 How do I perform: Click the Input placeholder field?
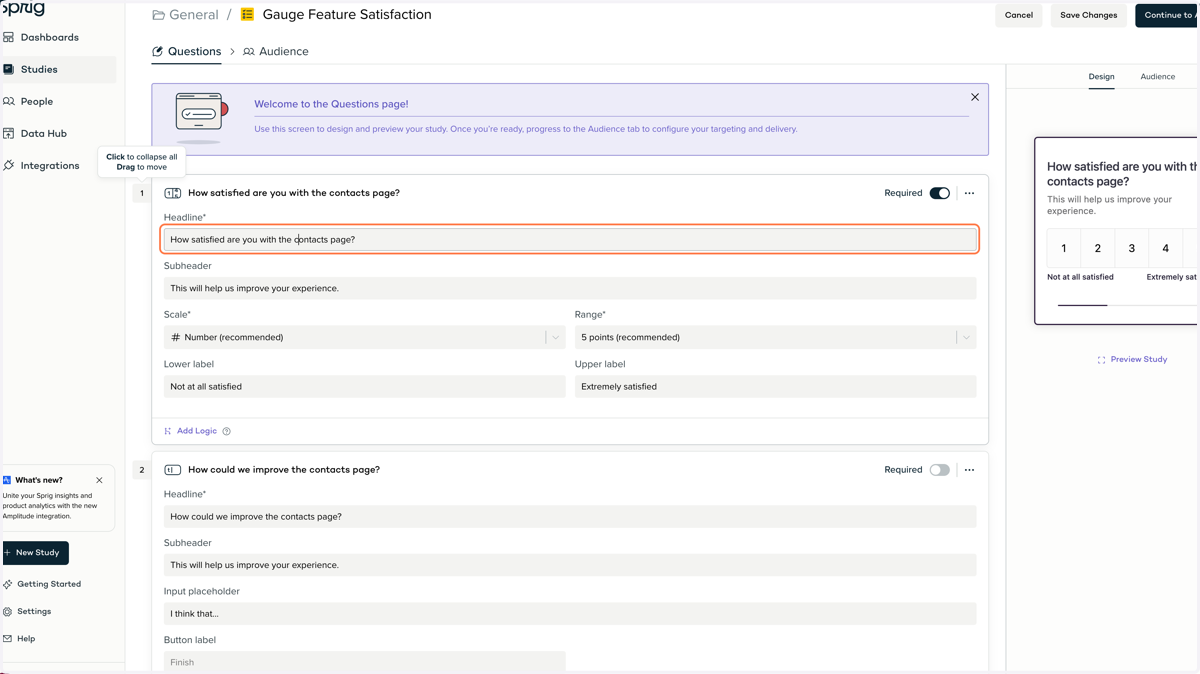(570, 613)
